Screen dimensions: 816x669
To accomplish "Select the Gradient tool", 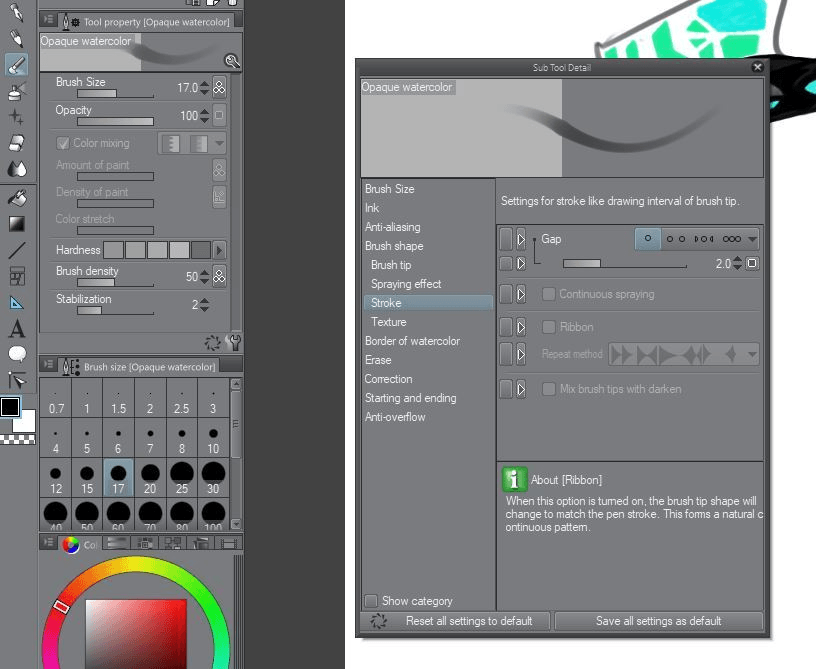I will [17, 224].
